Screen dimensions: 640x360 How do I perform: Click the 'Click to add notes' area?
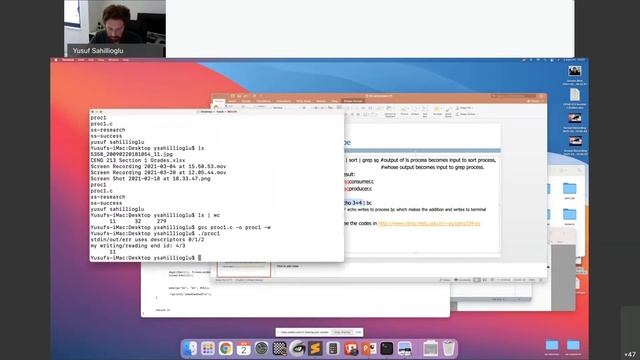pos(288,266)
